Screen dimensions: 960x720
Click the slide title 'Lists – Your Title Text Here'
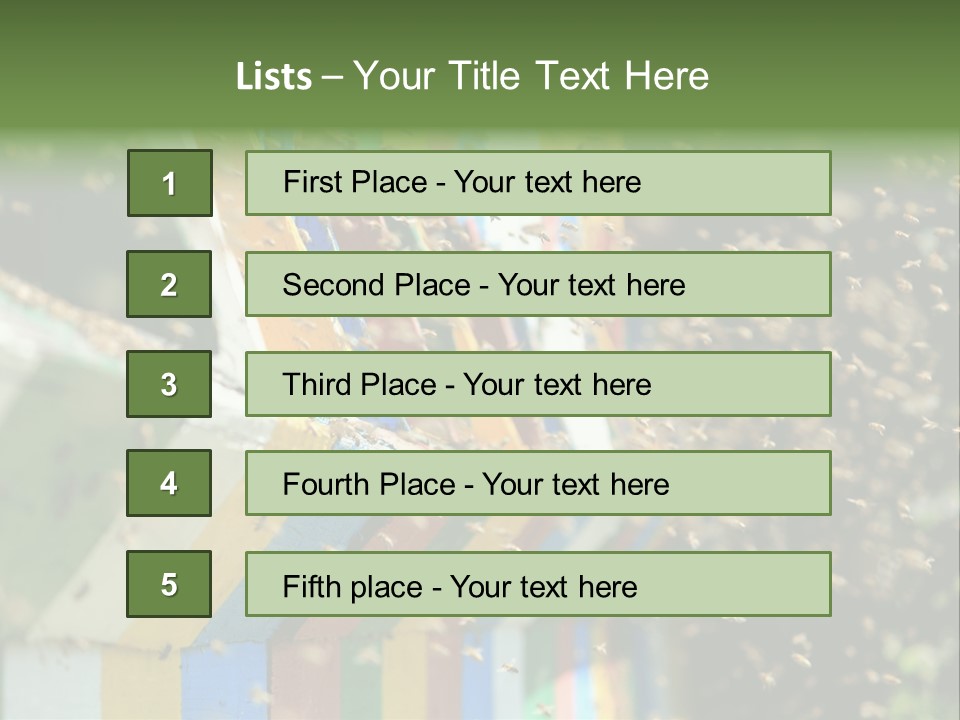click(x=472, y=76)
